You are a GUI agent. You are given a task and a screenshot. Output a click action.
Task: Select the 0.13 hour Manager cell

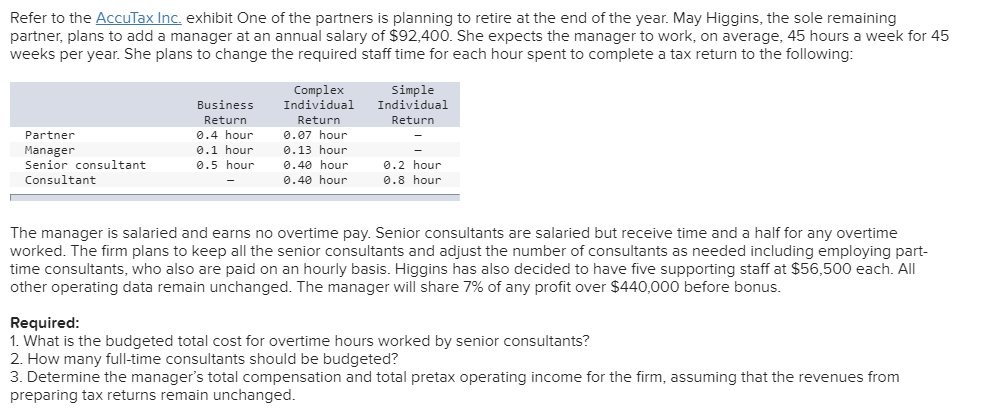pyautogui.click(x=315, y=150)
